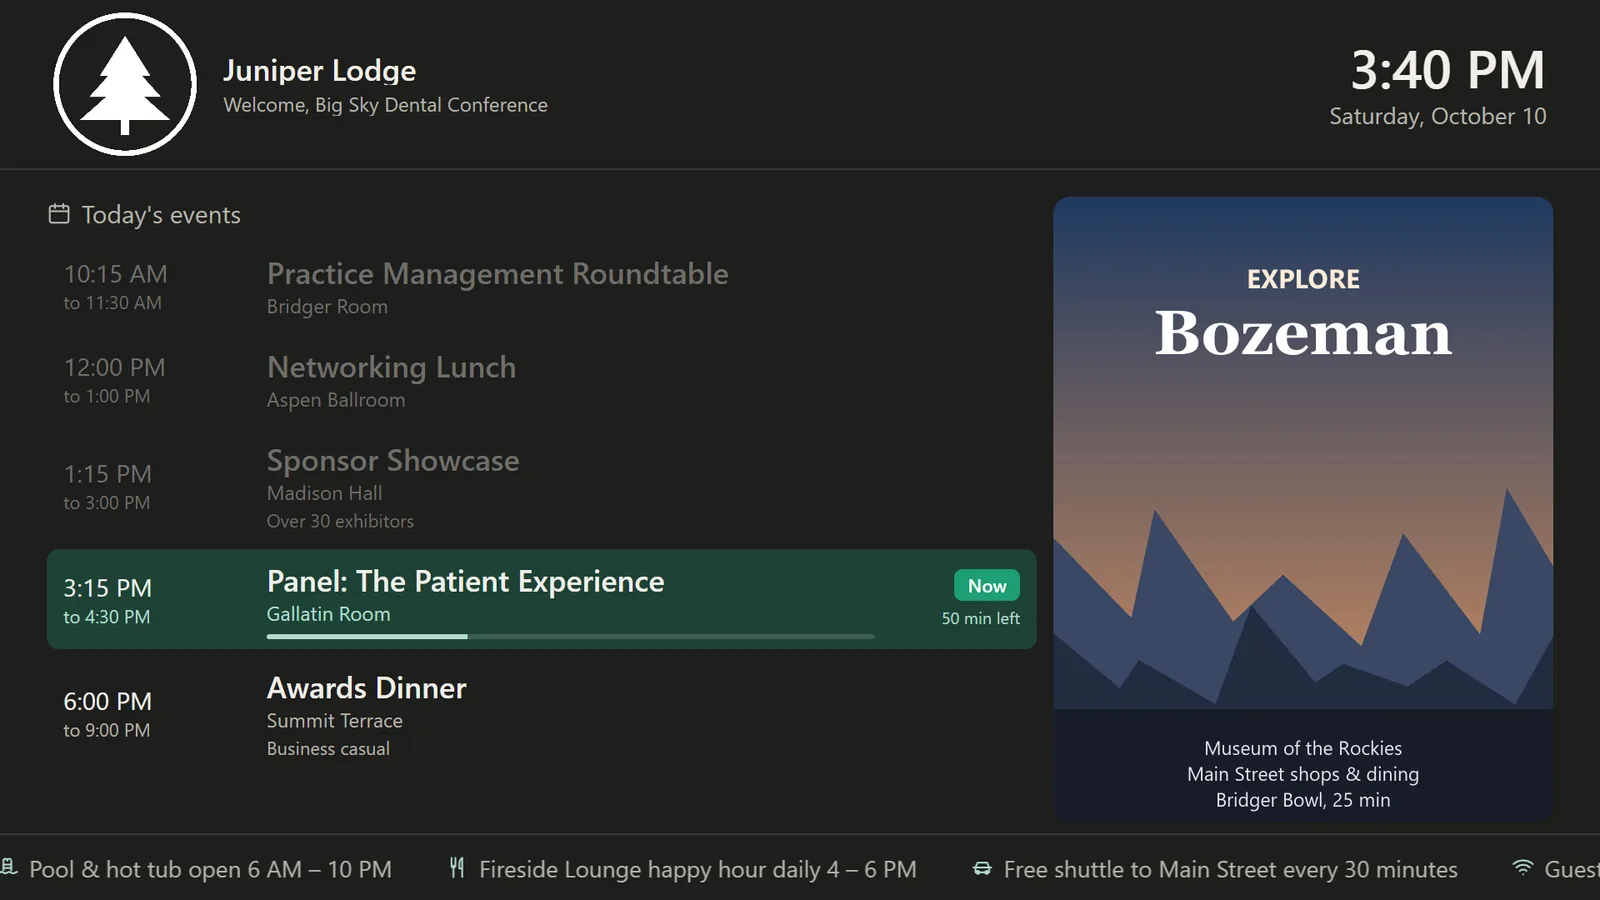Click the 3:40 PM clock display
The width and height of the screenshot is (1600, 900).
click(1448, 70)
